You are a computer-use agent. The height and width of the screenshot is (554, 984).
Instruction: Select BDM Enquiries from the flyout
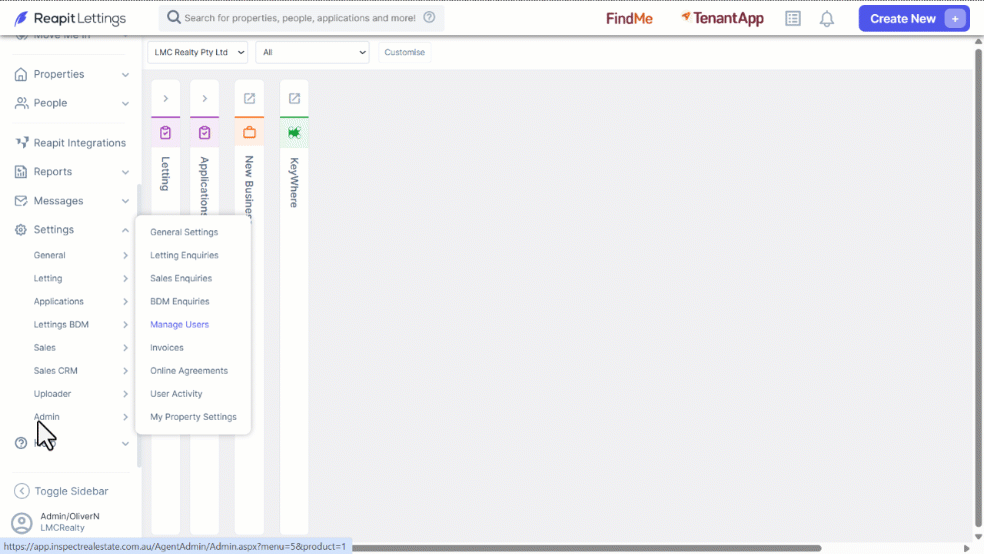(x=179, y=301)
